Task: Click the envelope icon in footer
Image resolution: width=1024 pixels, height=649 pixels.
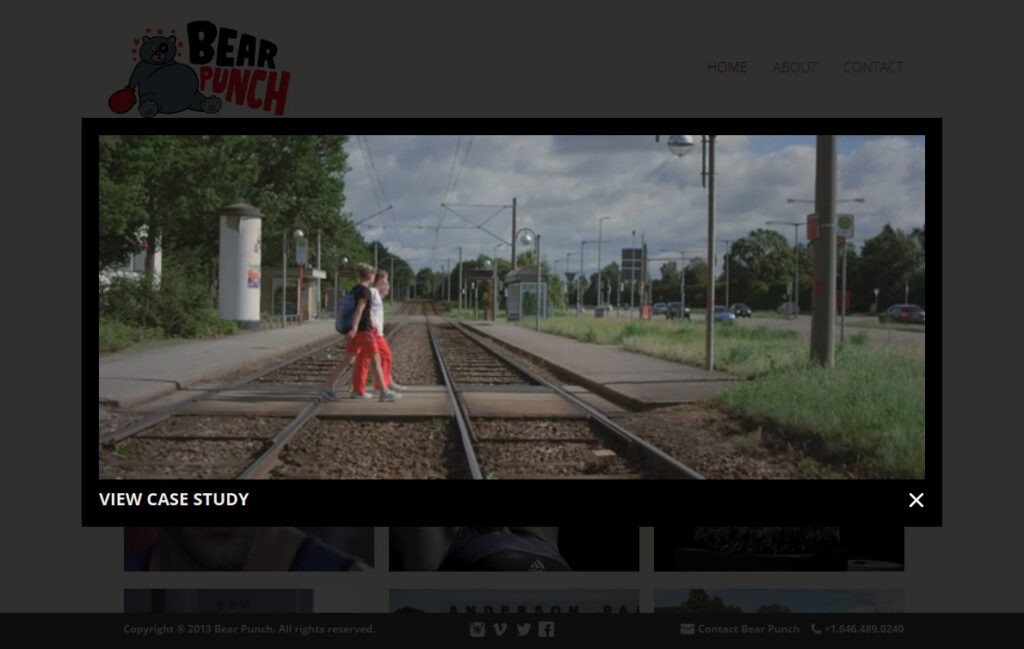Action: (687, 629)
